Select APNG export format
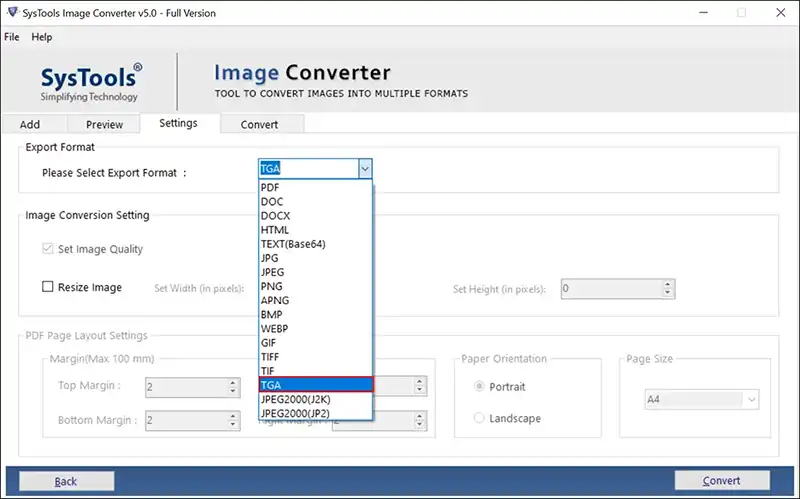This screenshot has width=800, height=499. [315, 301]
